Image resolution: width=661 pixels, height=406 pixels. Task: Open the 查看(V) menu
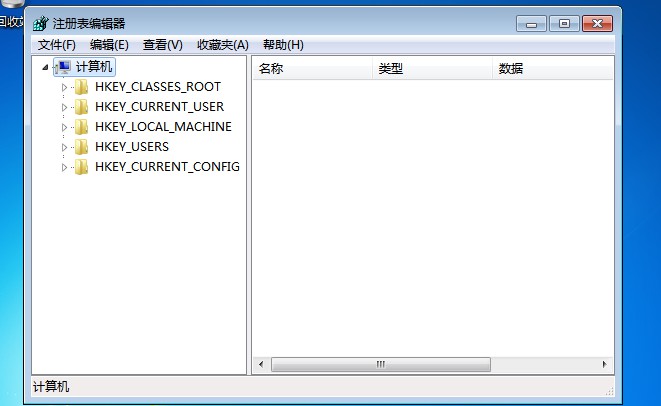[163, 45]
